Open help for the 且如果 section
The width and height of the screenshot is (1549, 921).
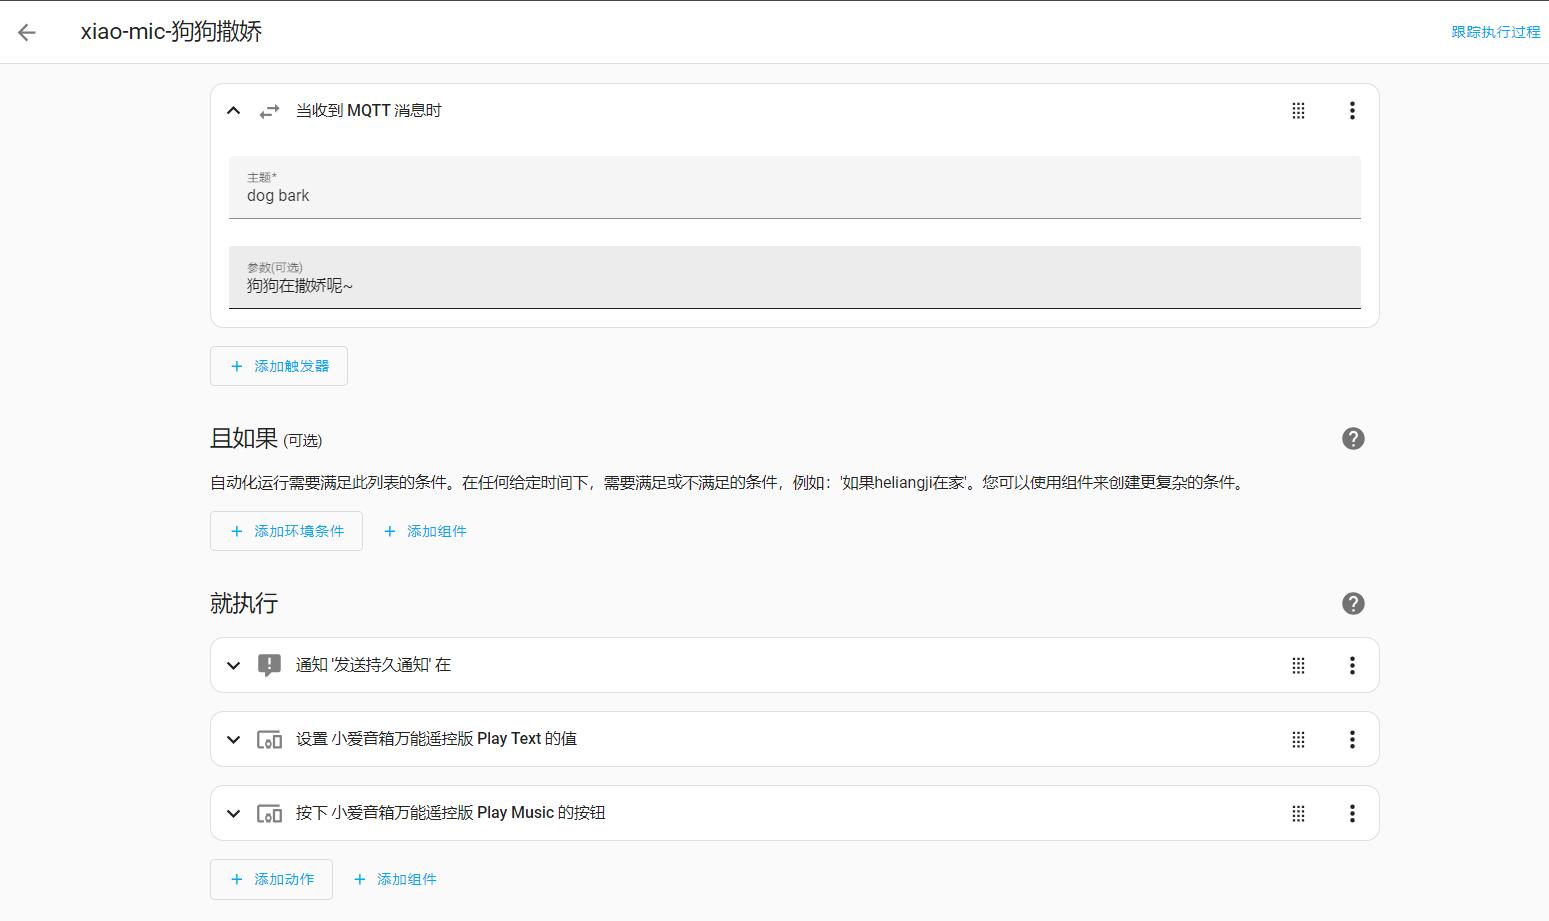1353,439
